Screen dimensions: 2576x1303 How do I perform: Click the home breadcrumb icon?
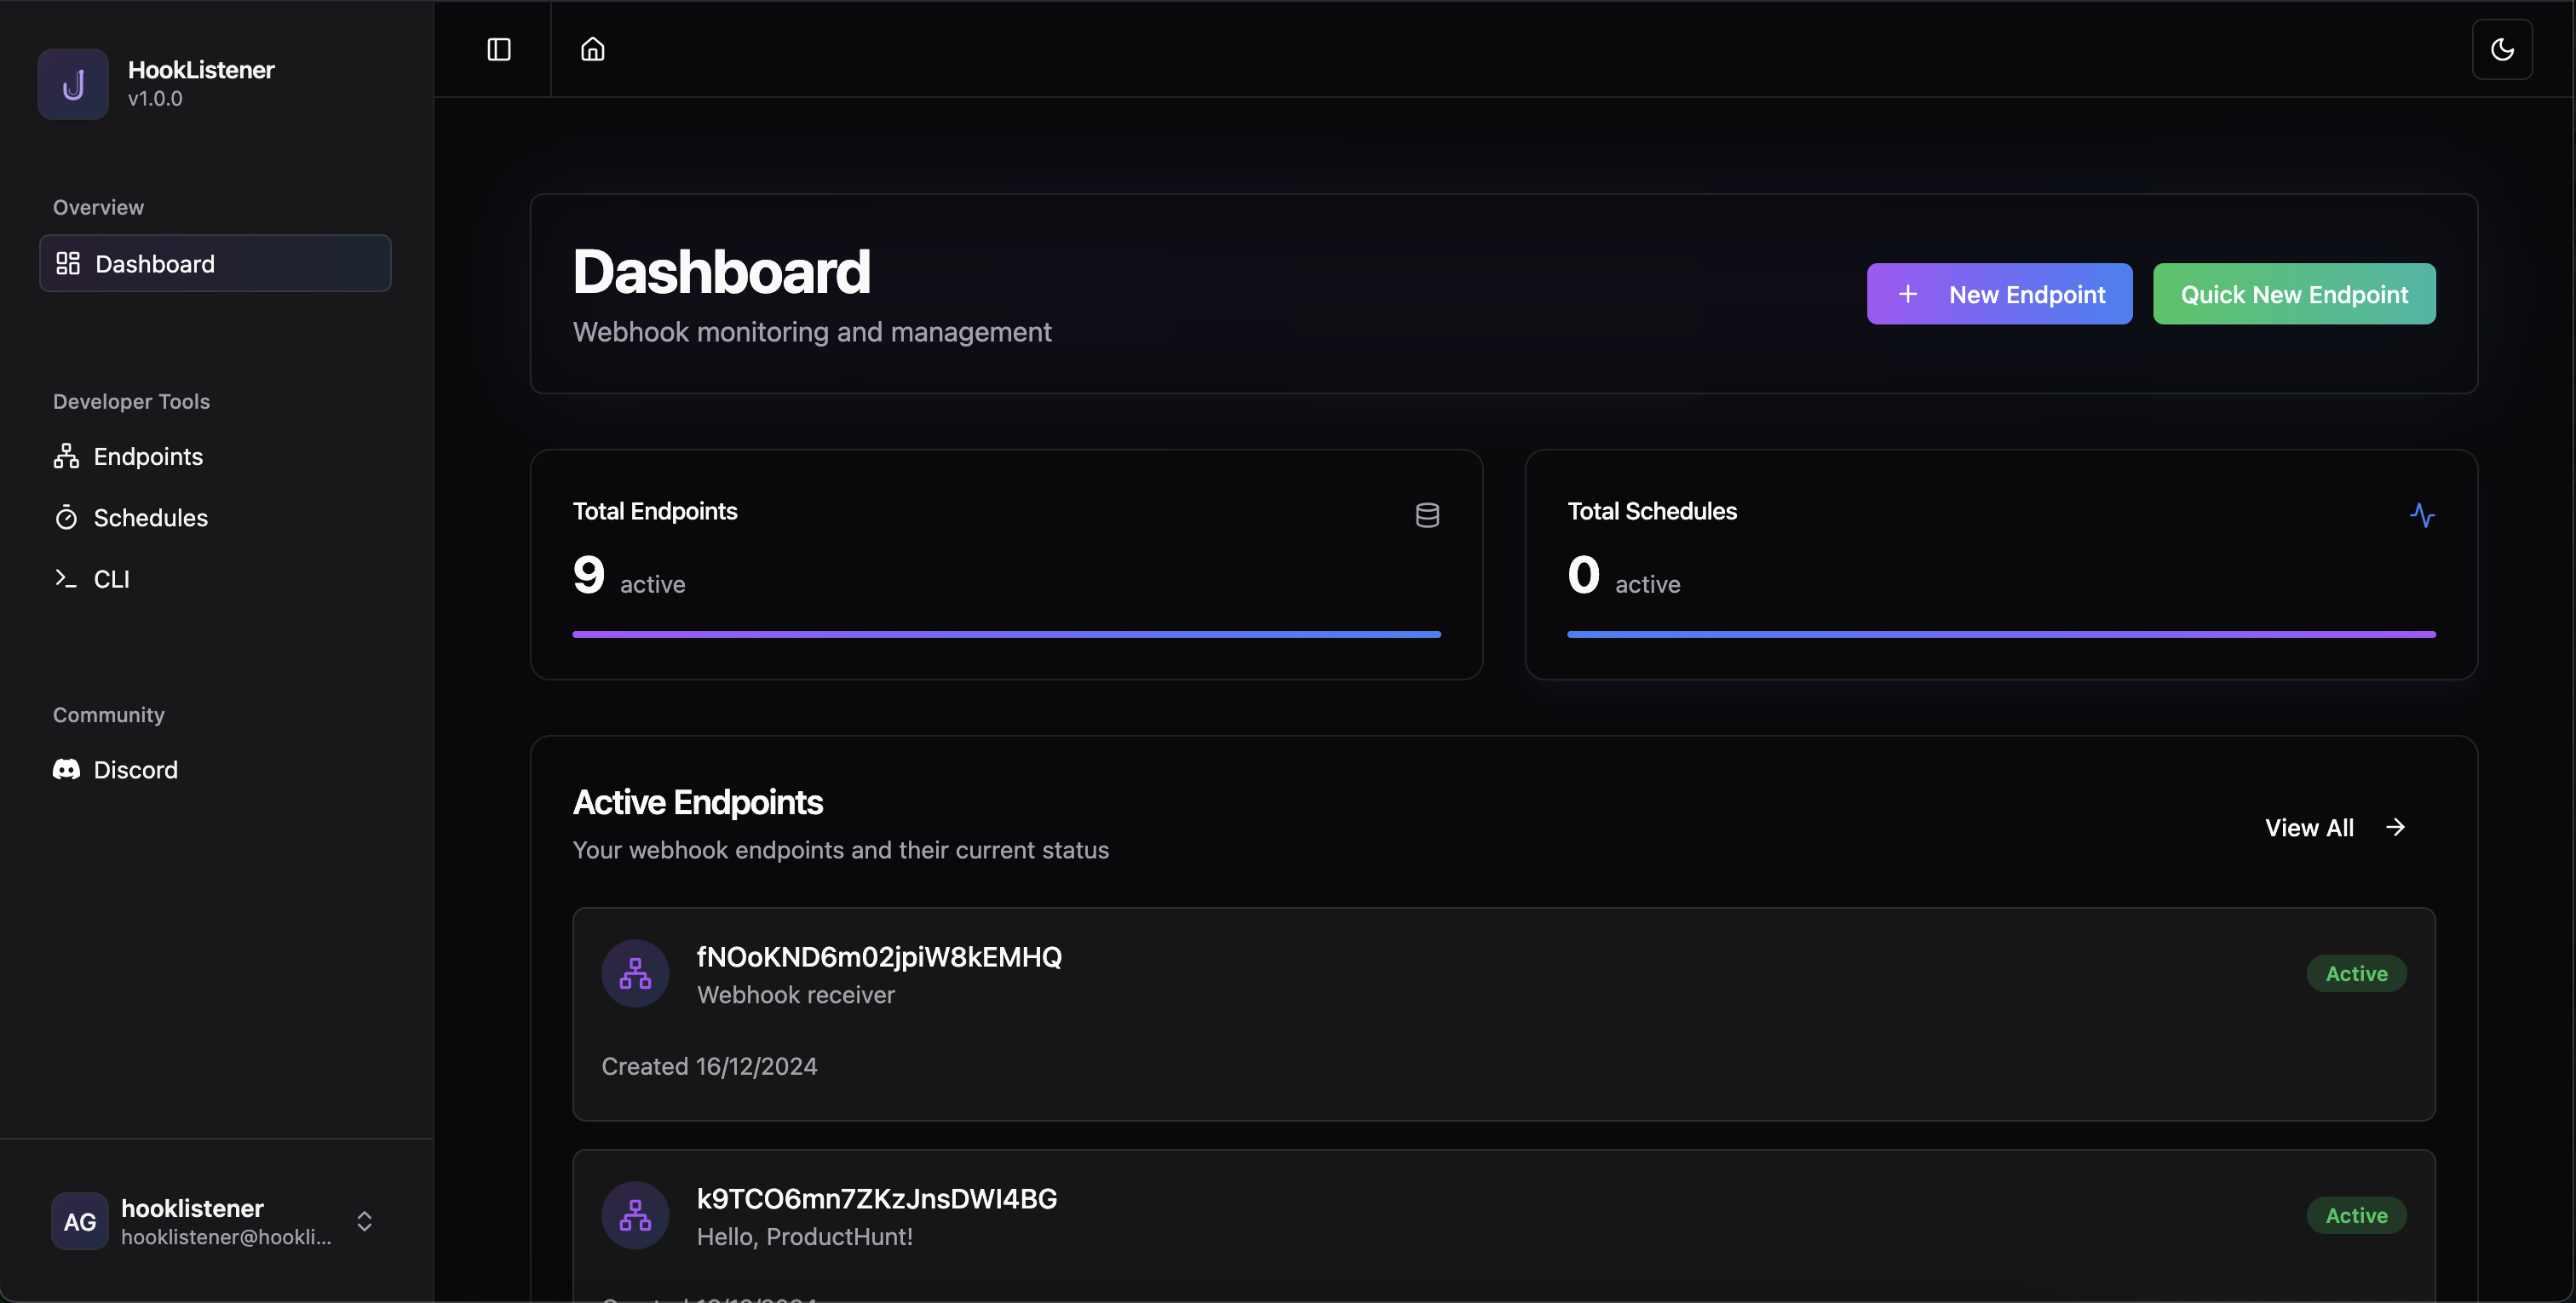pos(593,49)
